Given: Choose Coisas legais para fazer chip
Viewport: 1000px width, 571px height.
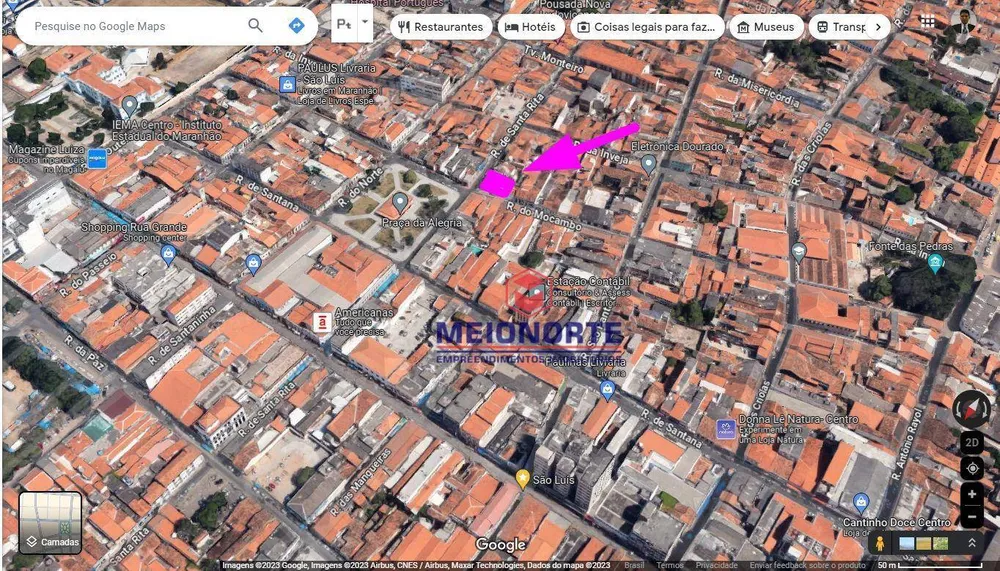Looking at the screenshot, I should point(647,27).
